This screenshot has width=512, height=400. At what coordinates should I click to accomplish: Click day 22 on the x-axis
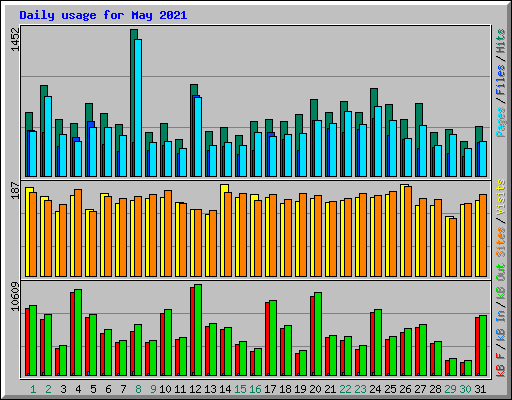345,389
